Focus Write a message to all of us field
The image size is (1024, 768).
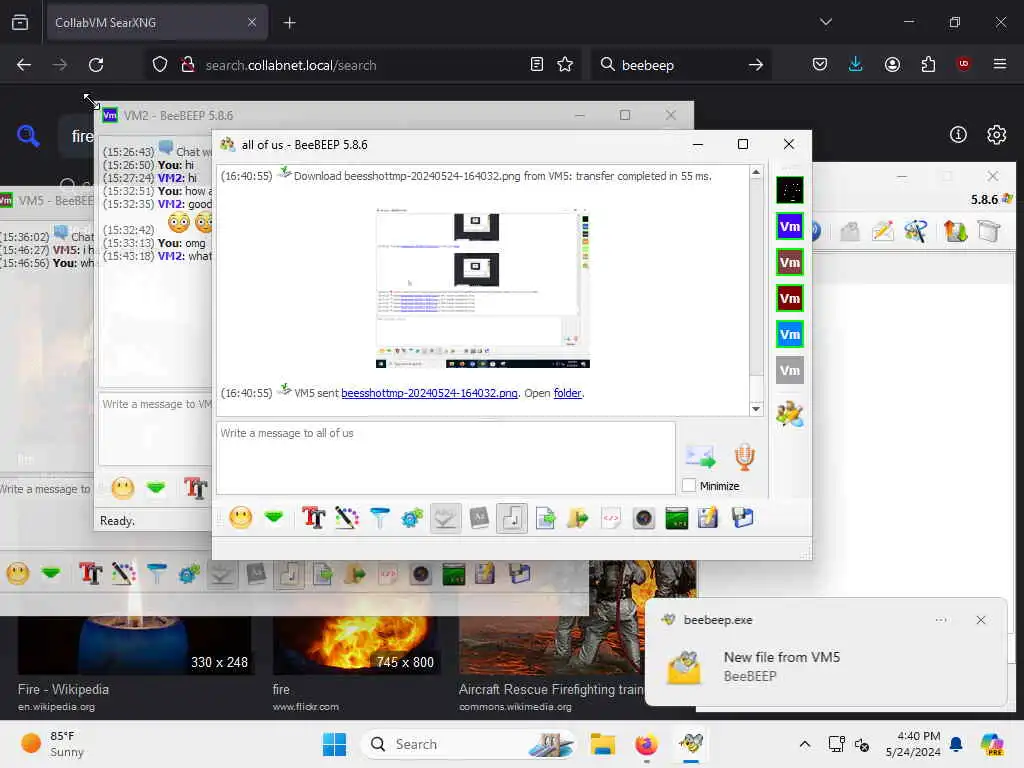click(445, 458)
